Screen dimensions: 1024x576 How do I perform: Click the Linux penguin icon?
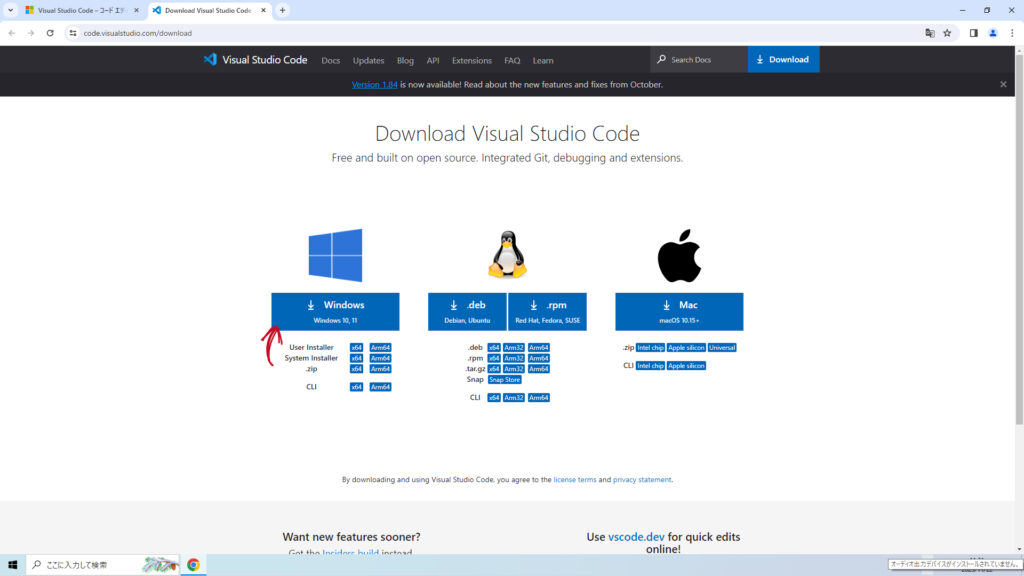pos(507,255)
